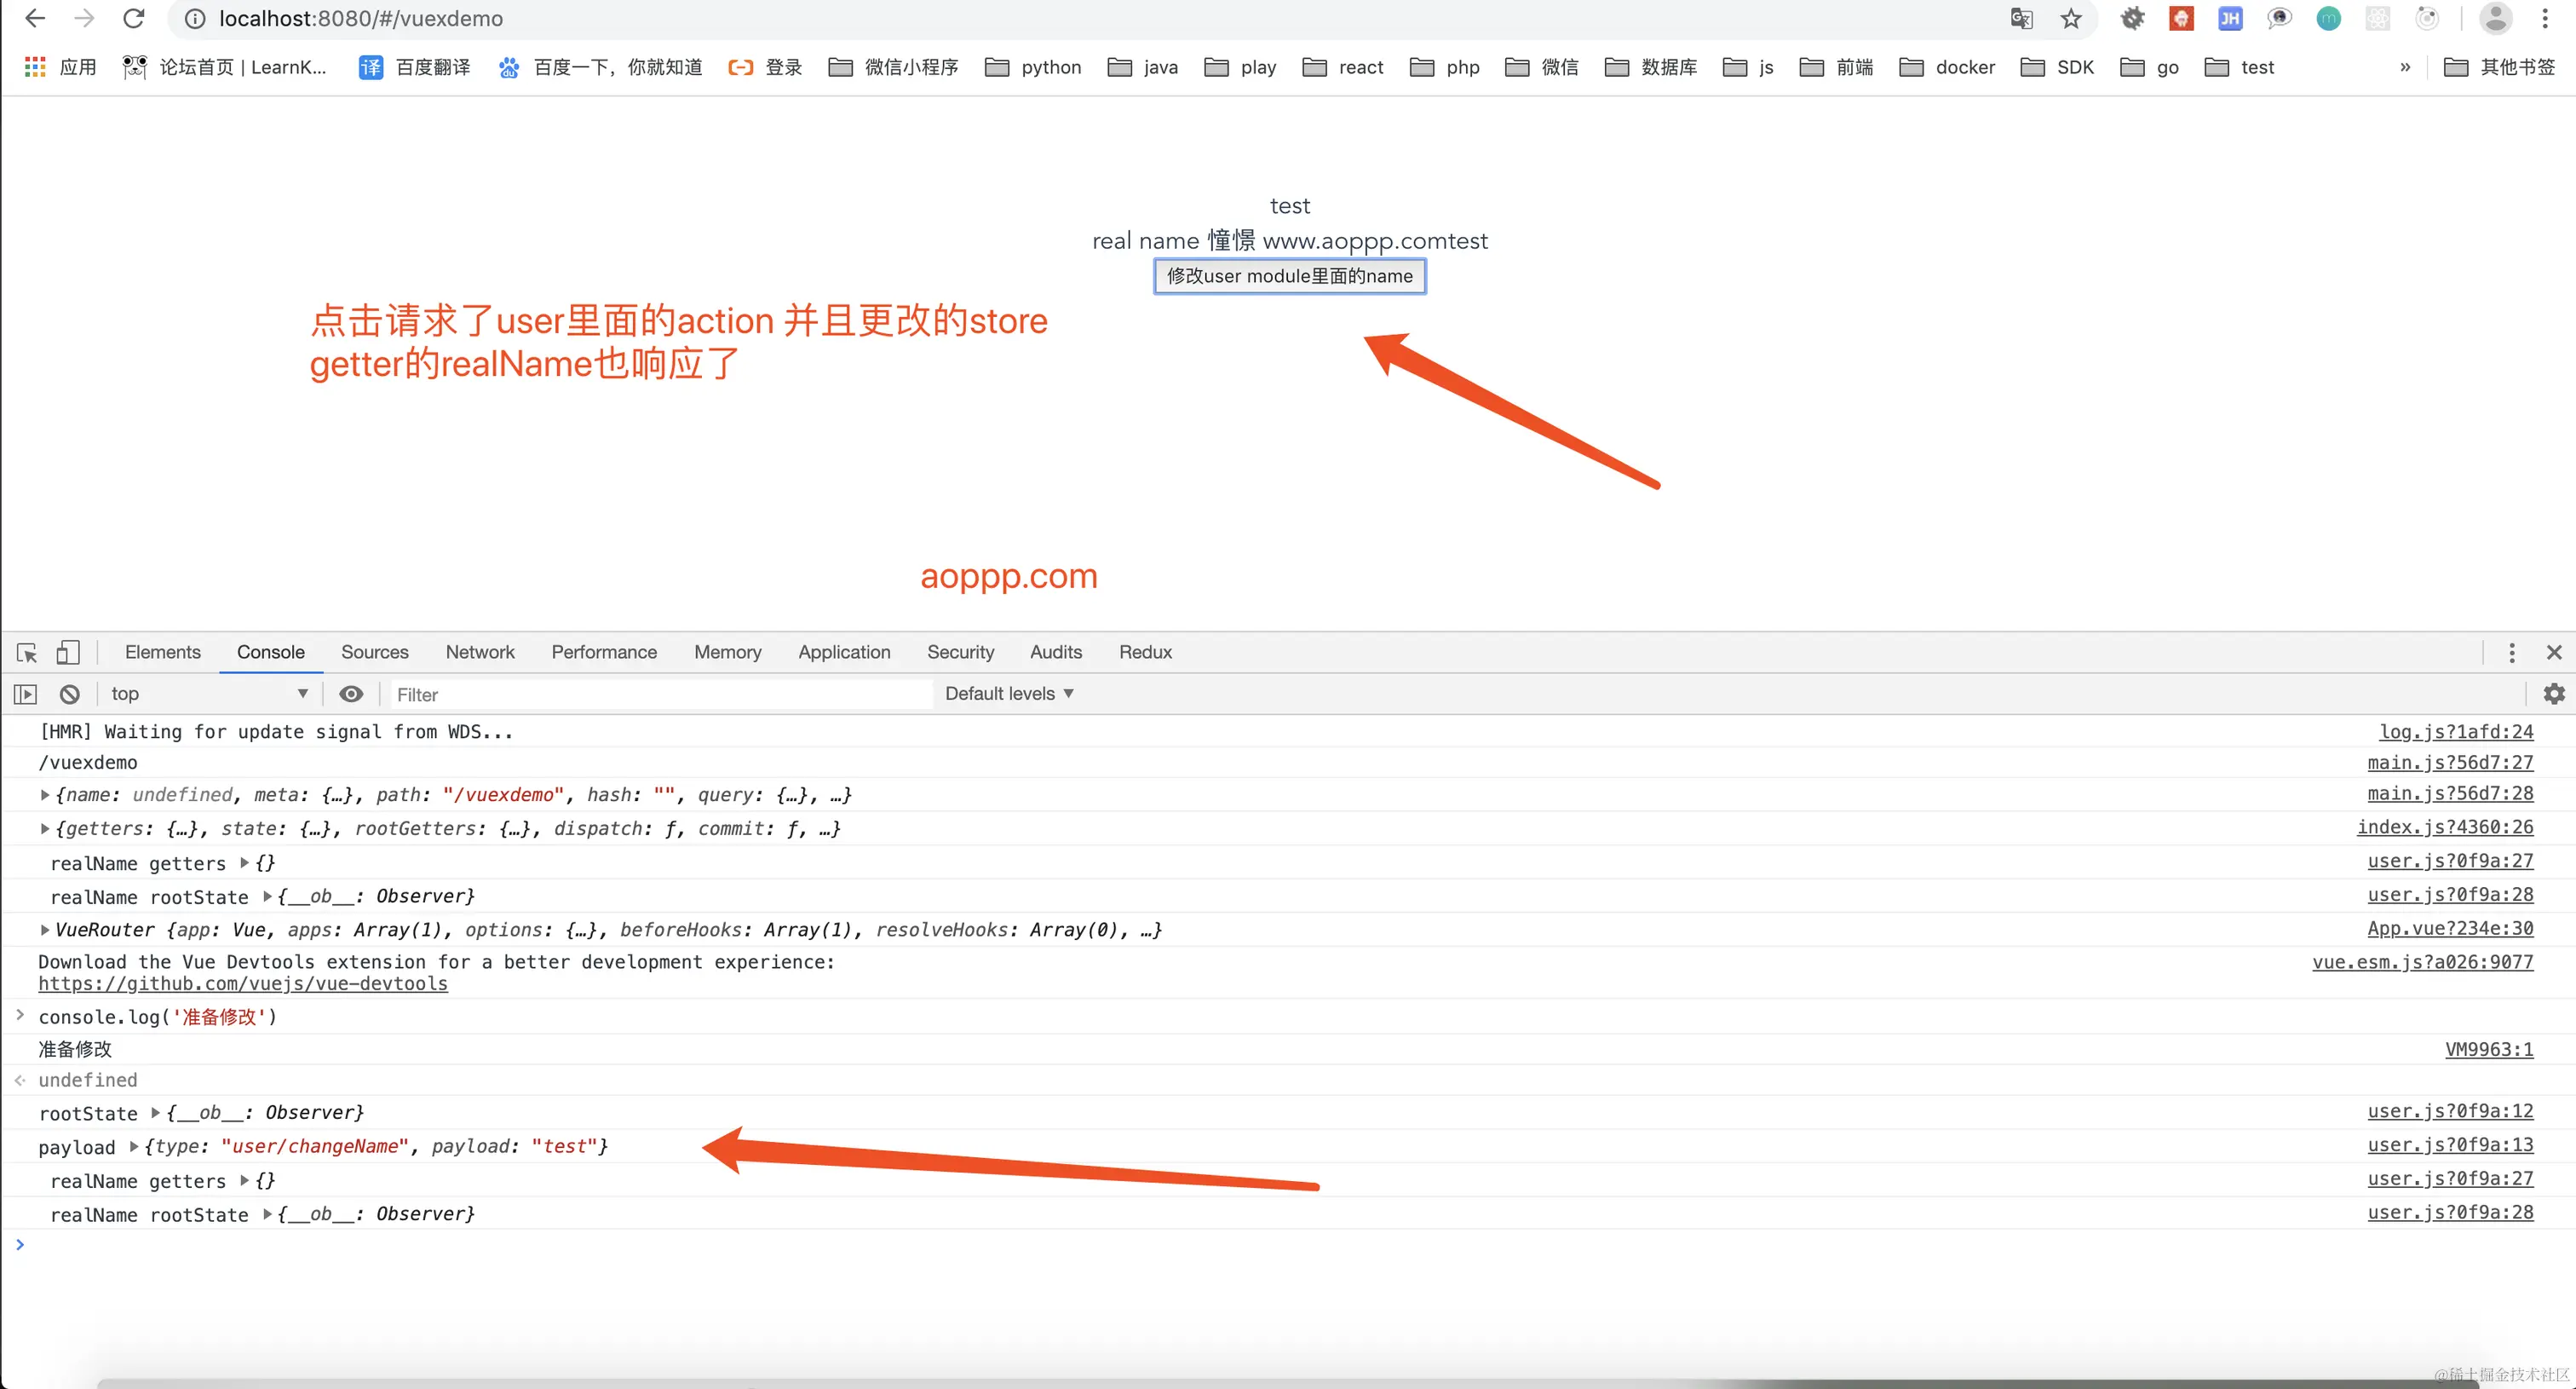
Task: Open the Default levels dropdown
Action: 1009,694
